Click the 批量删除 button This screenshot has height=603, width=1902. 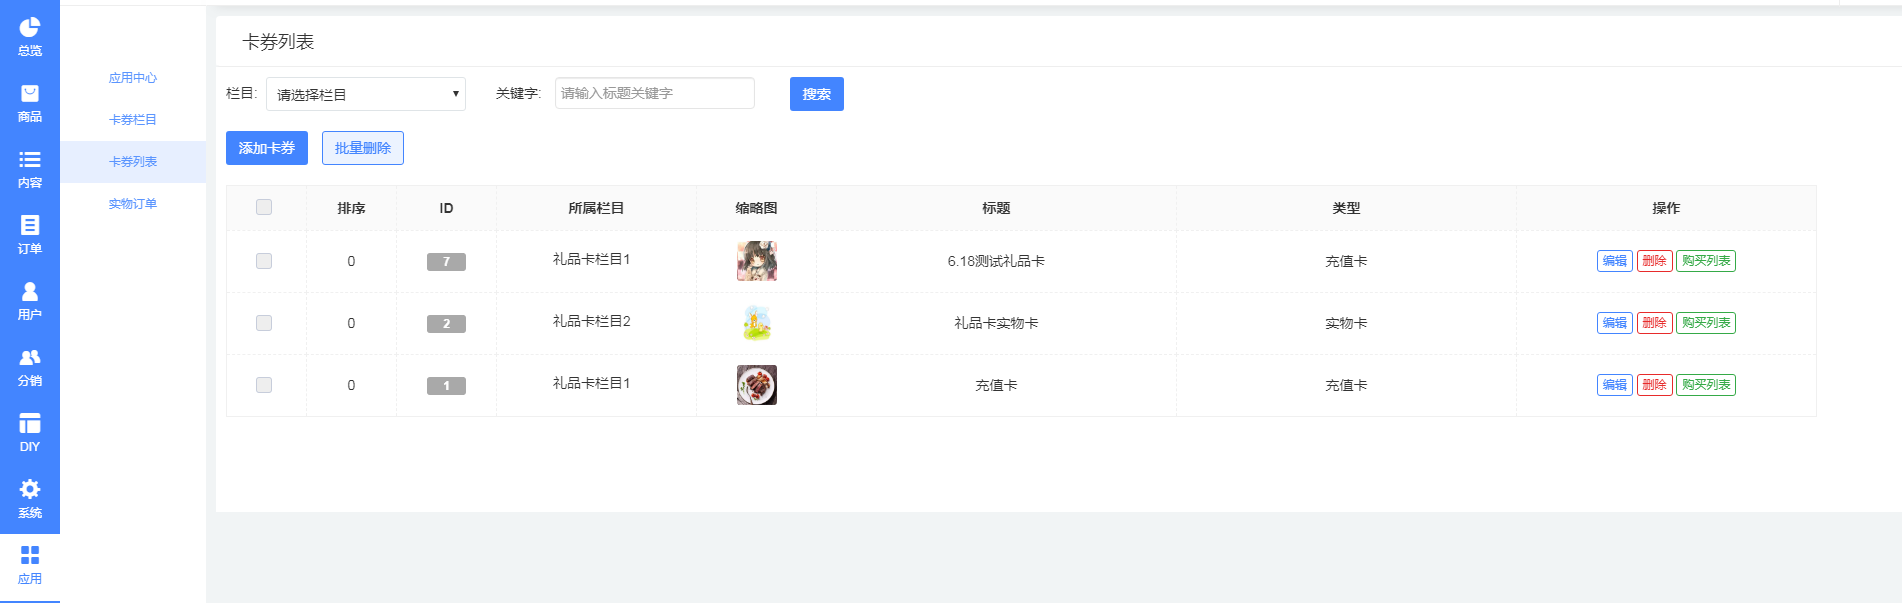click(363, 148)
